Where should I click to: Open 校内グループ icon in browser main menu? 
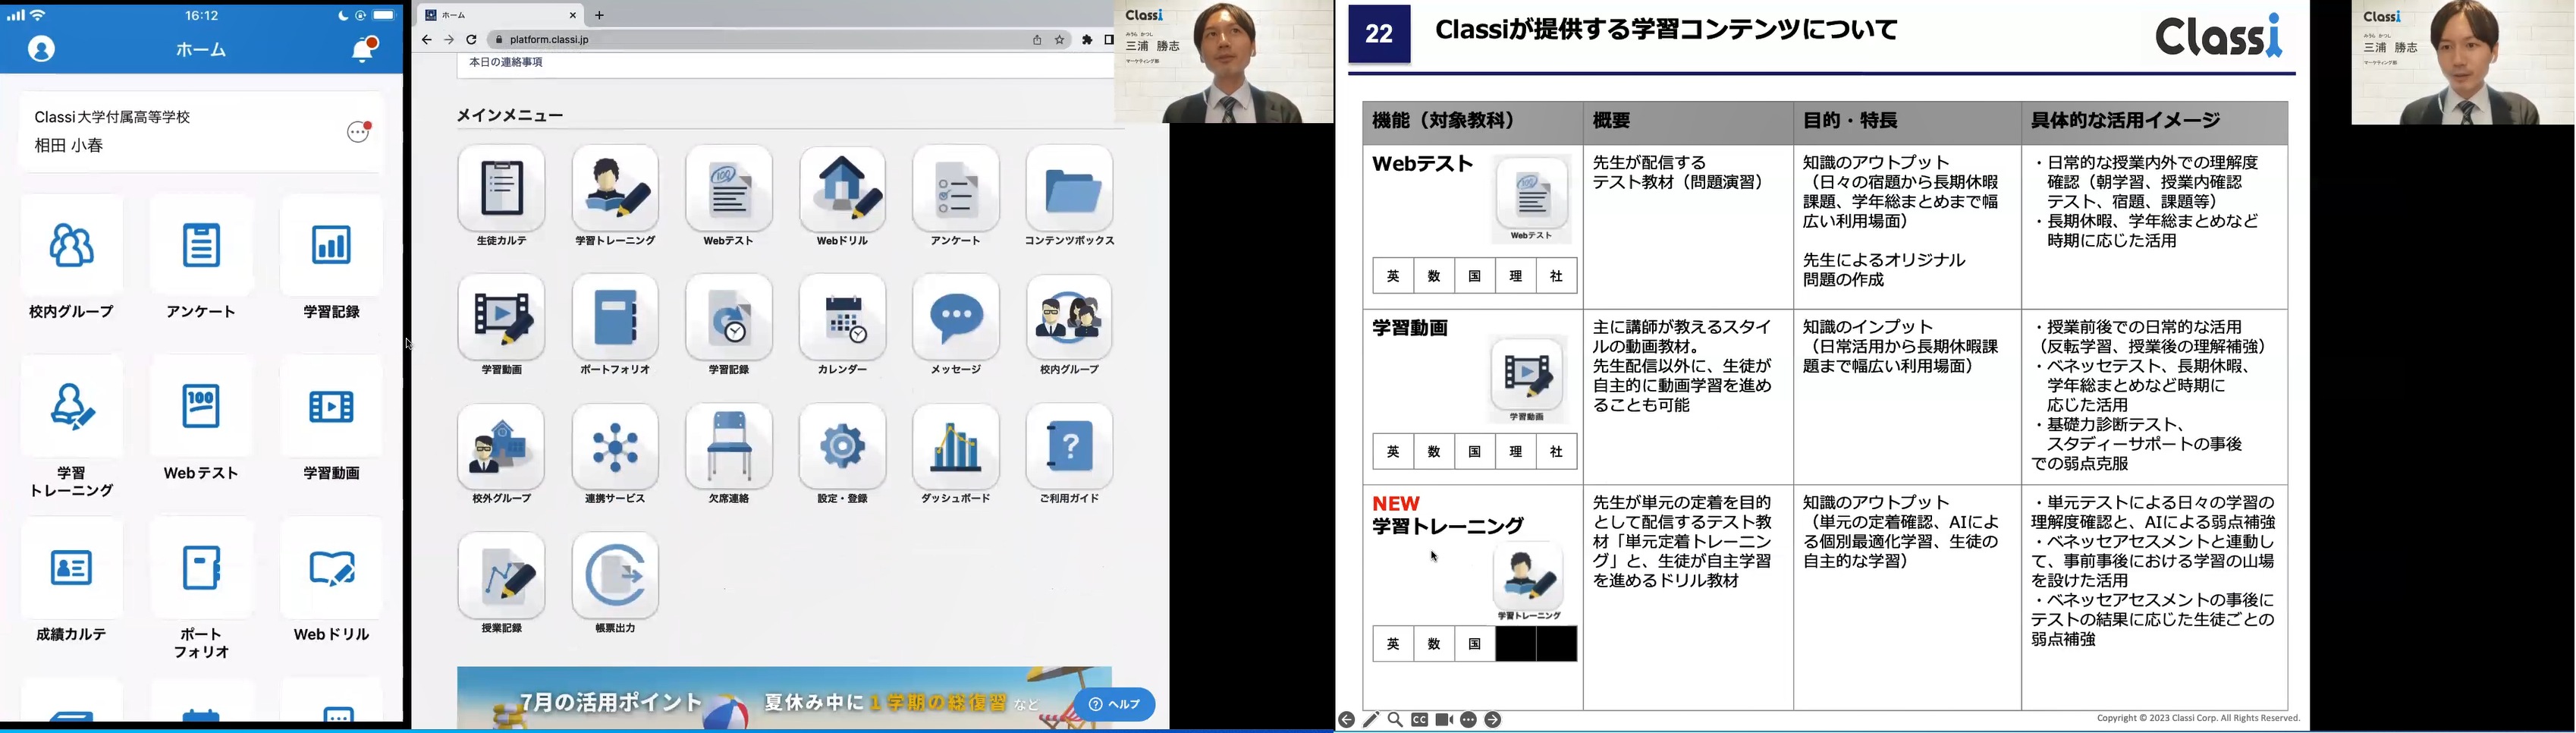(x=1070, y=318)
